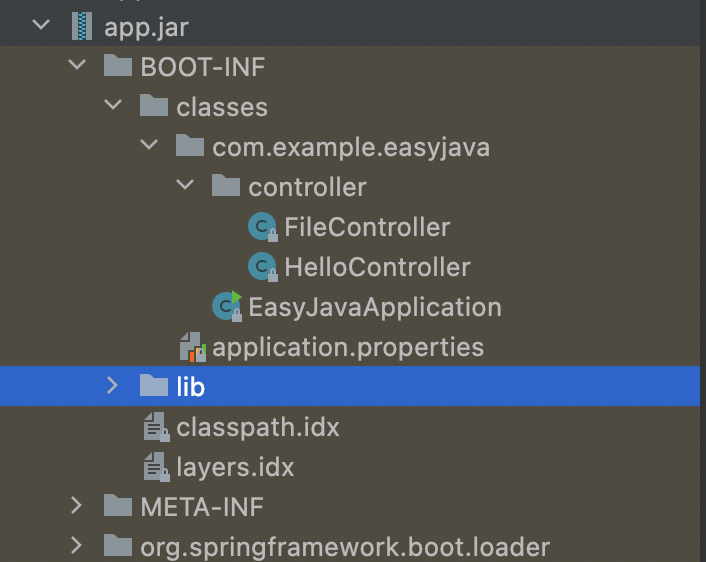Click the controller package folder icon
706x562 pixels.
point(226,187)
